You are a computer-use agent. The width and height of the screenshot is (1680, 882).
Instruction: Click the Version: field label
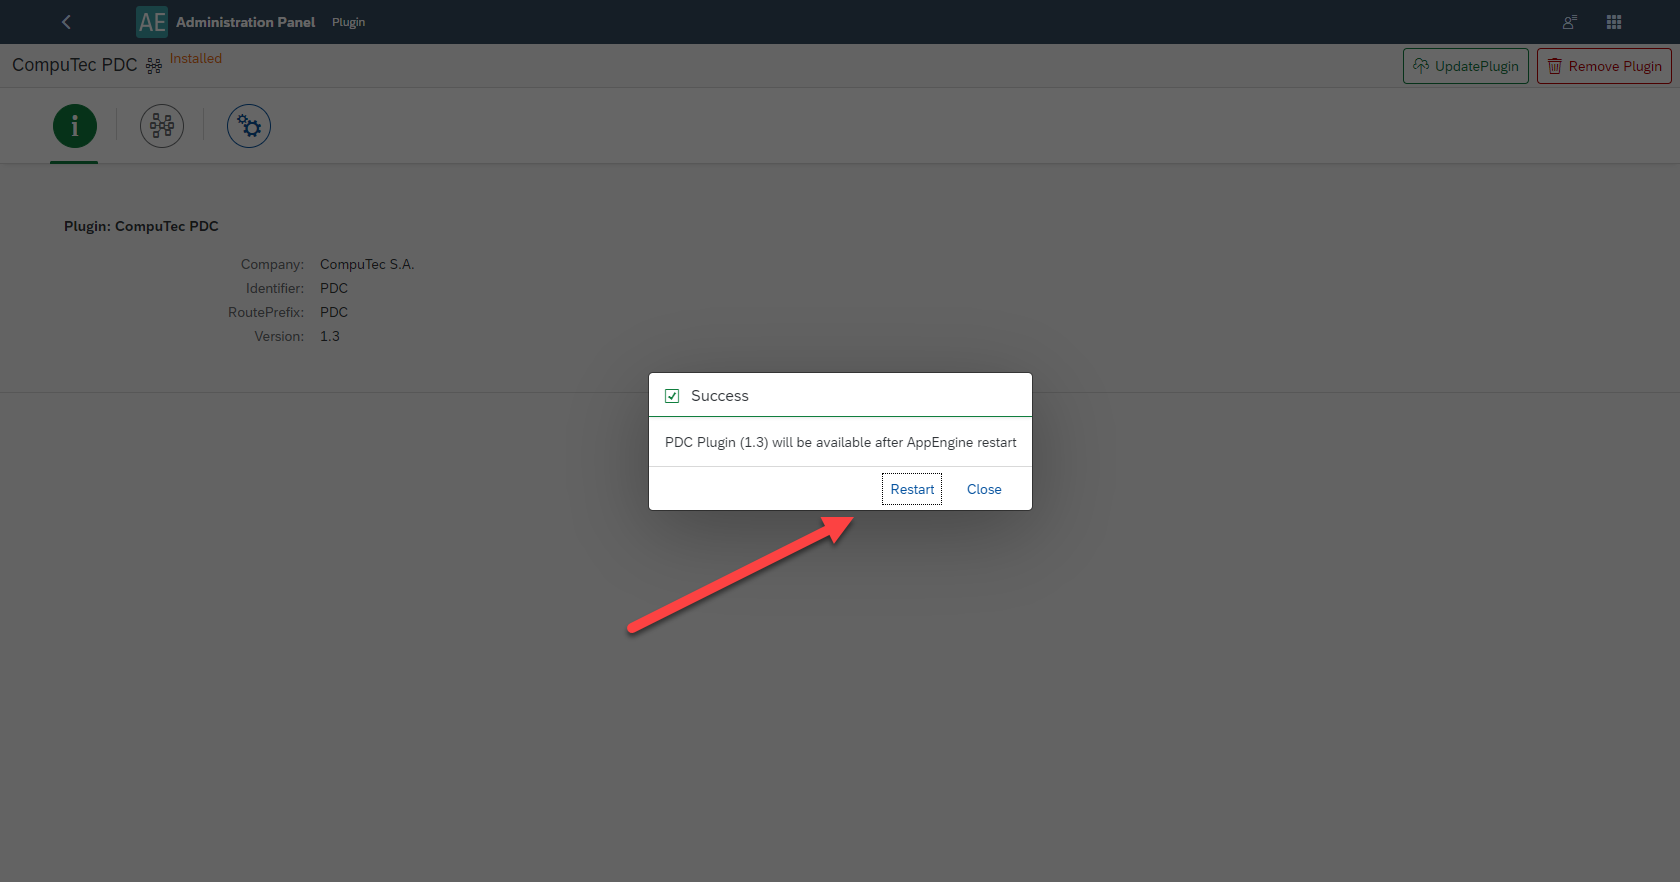coord(279,336)
